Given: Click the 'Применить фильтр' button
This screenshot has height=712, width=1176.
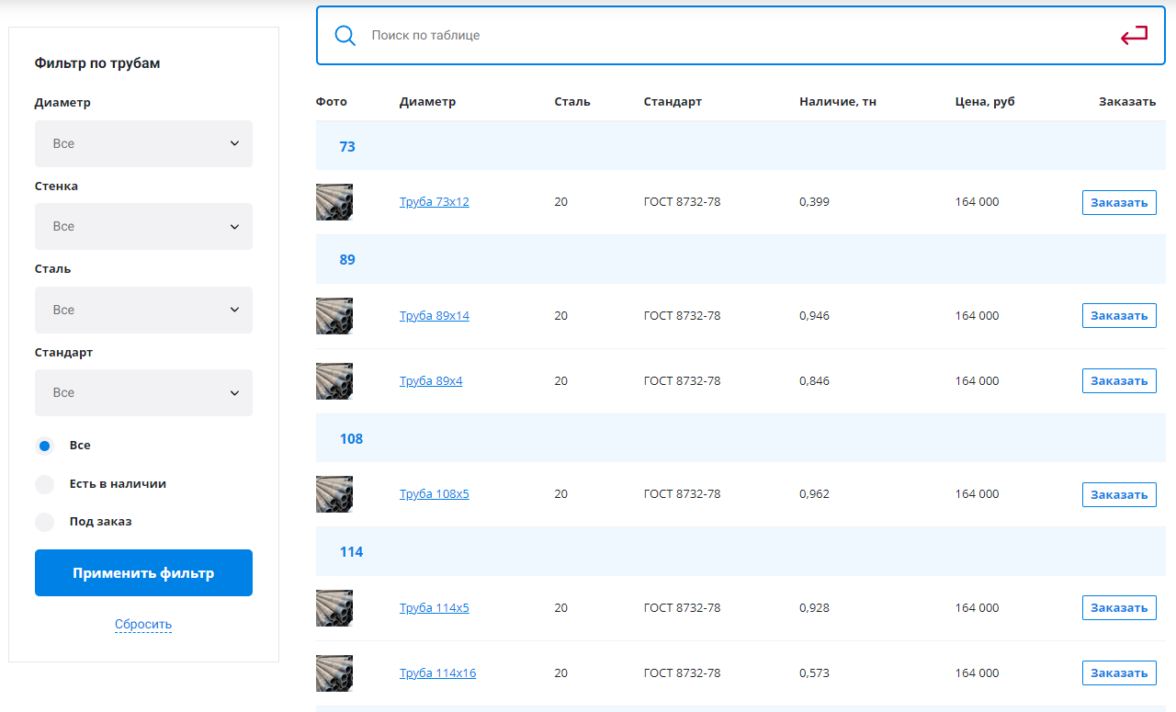Looking at the screenshot, I should (143, 573).
